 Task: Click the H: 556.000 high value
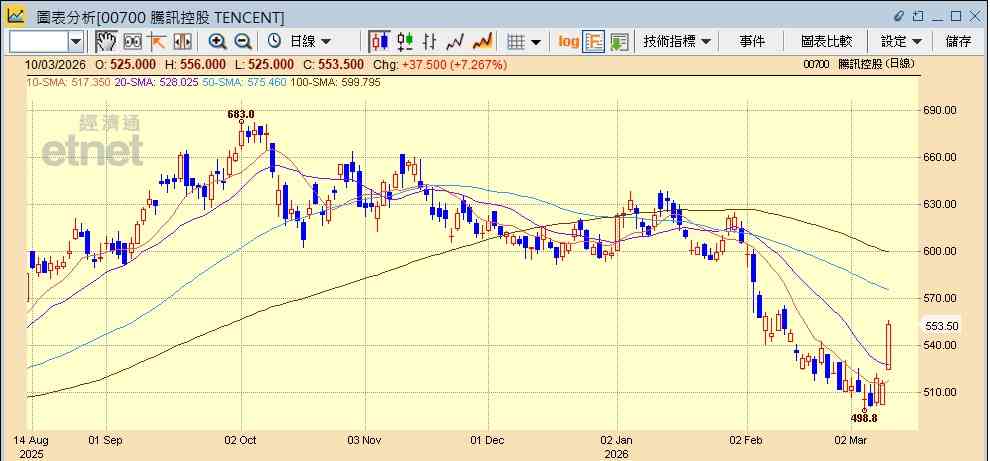tap(196, 64)
